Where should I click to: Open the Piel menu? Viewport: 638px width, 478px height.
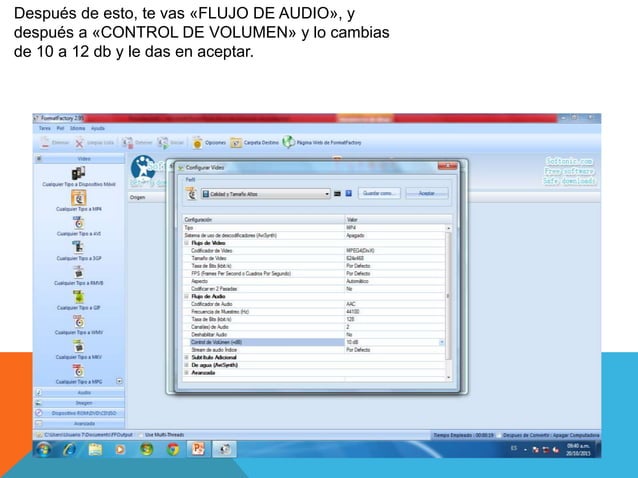point(60,129)
